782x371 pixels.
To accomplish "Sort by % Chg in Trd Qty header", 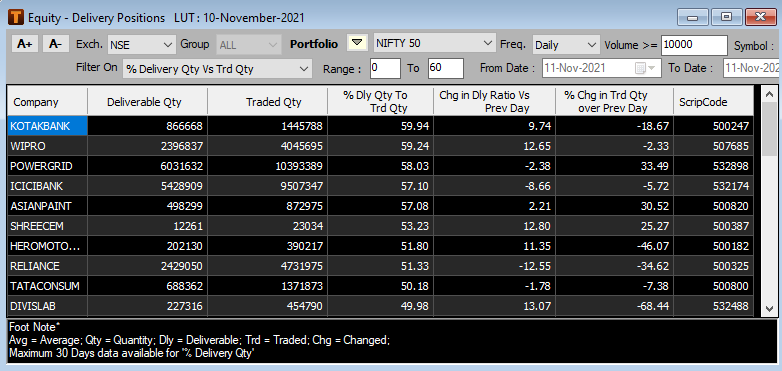I will coord(614,102).
